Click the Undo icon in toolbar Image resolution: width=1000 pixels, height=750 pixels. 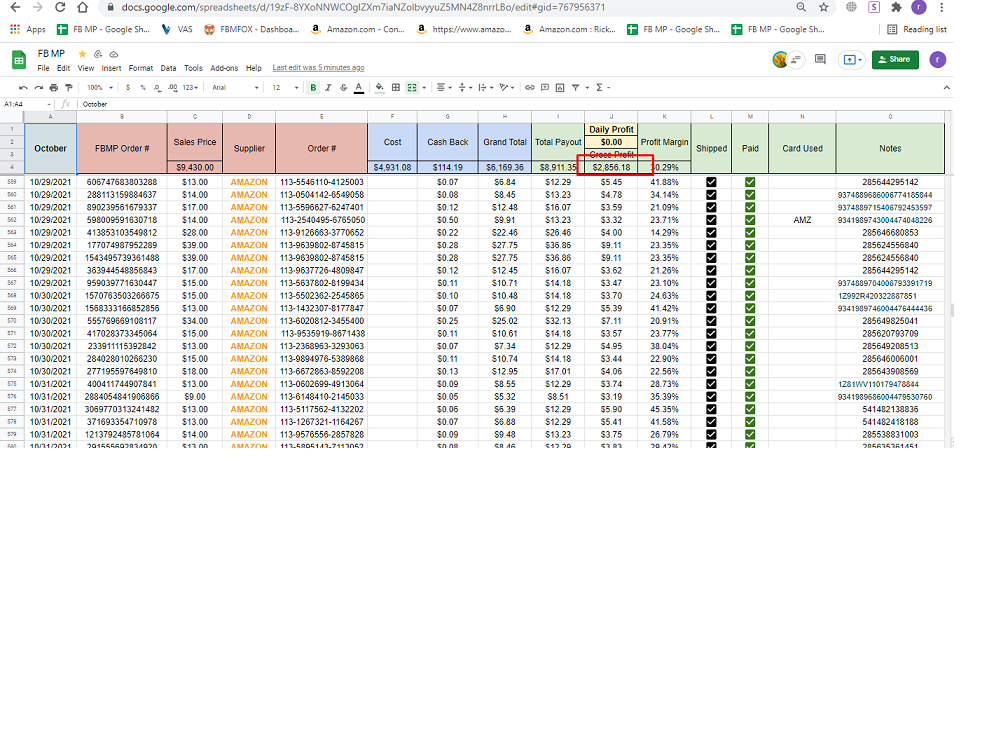coord(23,87)
